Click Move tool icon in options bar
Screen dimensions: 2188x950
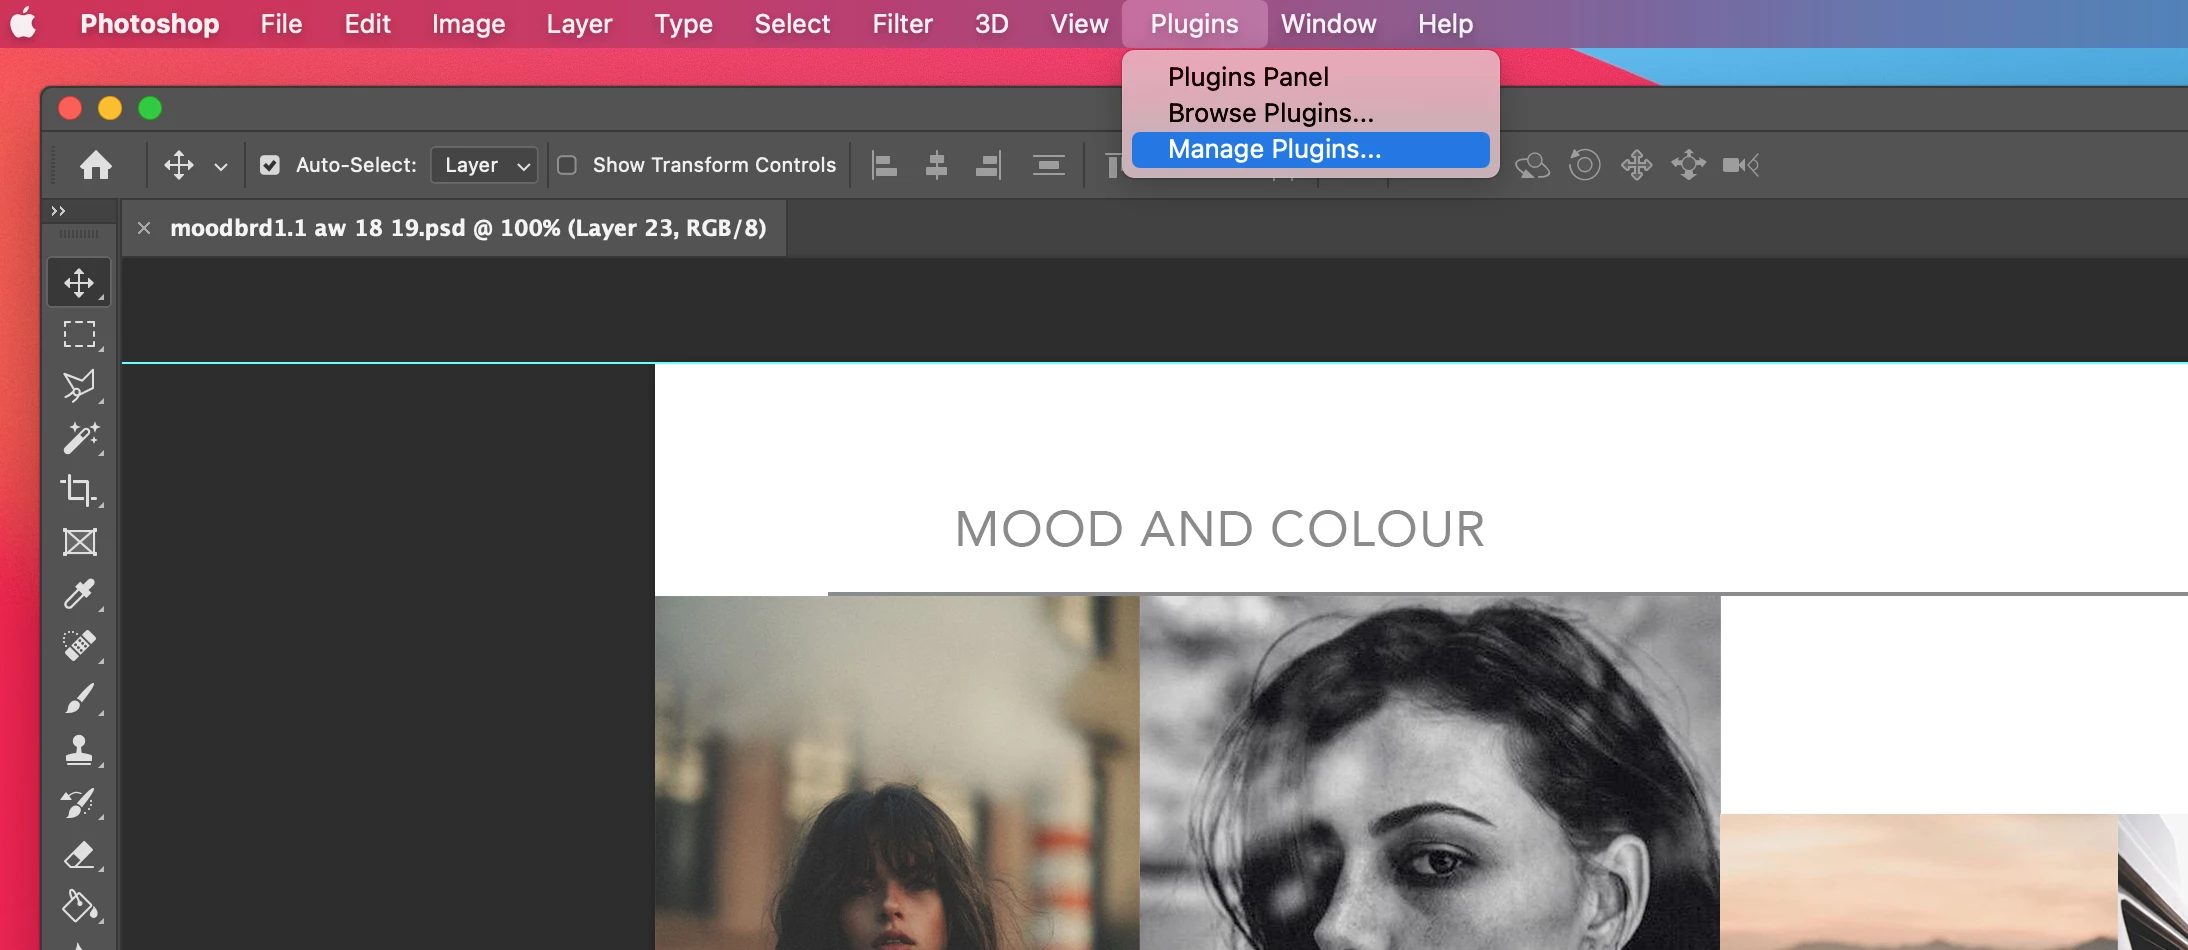tap(179, 165)
